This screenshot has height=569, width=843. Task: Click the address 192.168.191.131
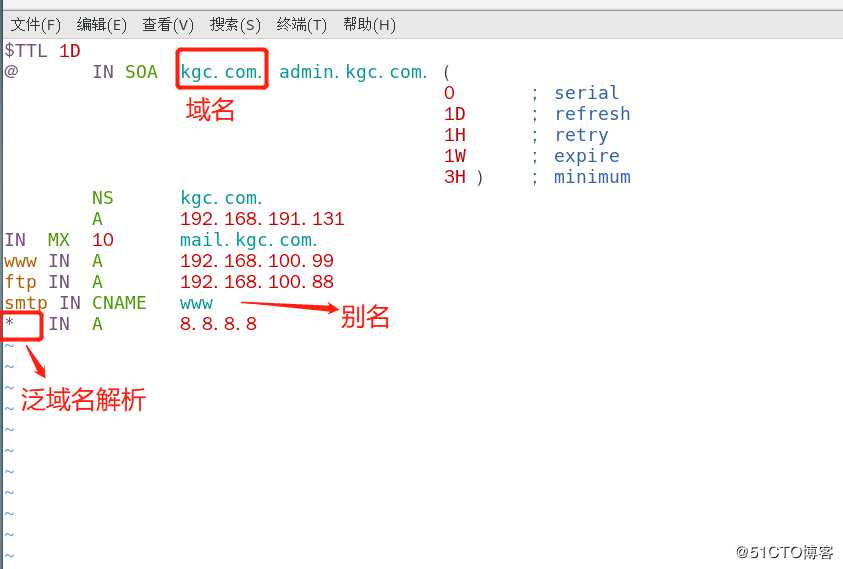point(262,219)
